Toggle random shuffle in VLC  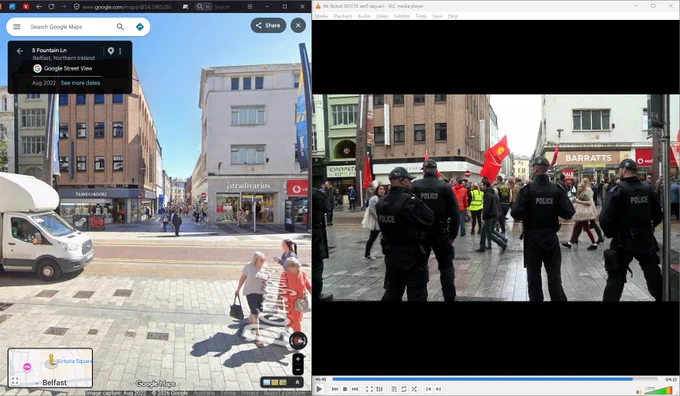[414, 389]
